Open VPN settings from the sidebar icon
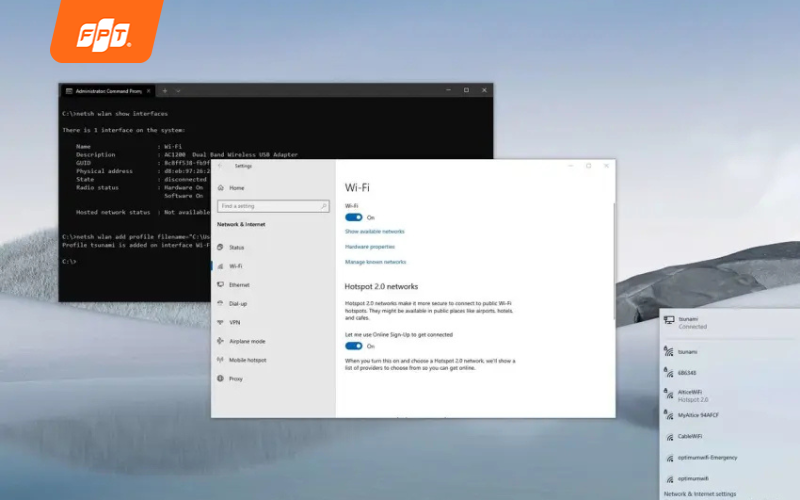 [x=220, y=322]
